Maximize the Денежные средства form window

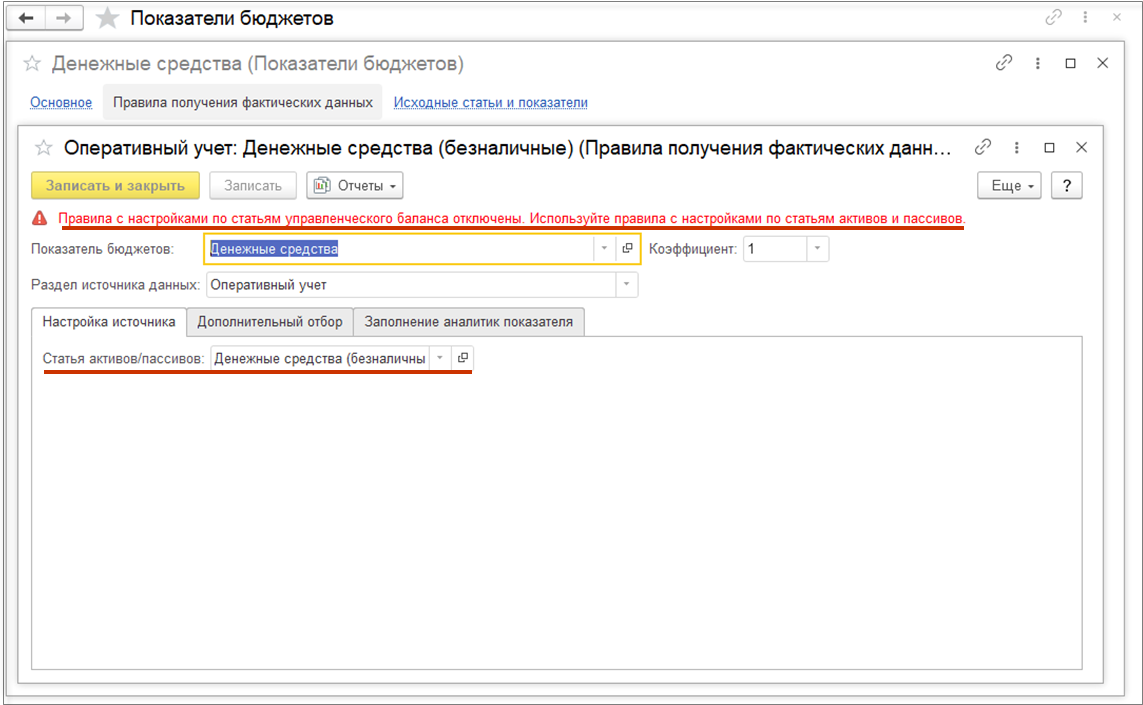coord(1070,63)
